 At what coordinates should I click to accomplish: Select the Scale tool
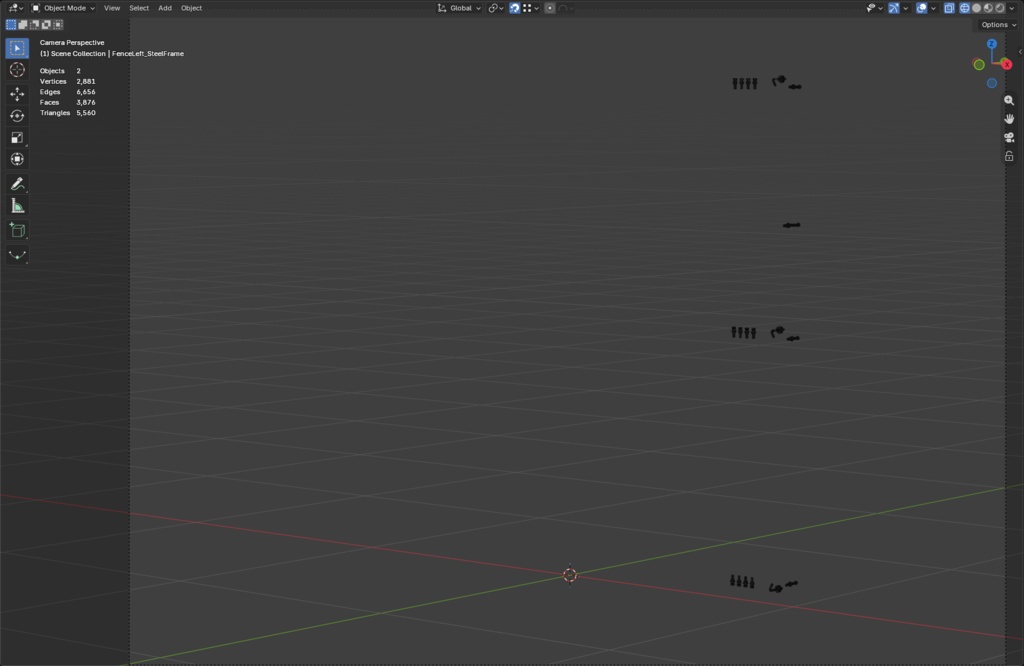click(x=17, y=138)
